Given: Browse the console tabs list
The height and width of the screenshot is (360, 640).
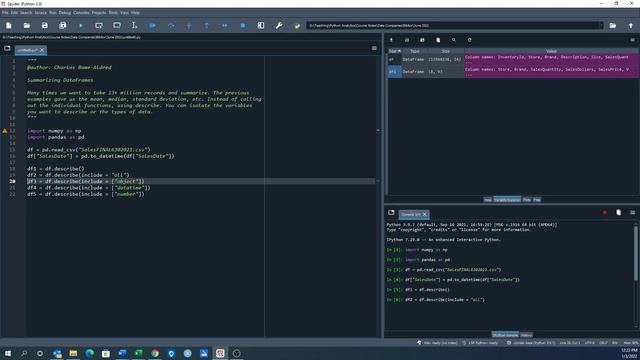Looking at the screenshot, I should click(391, 213).
